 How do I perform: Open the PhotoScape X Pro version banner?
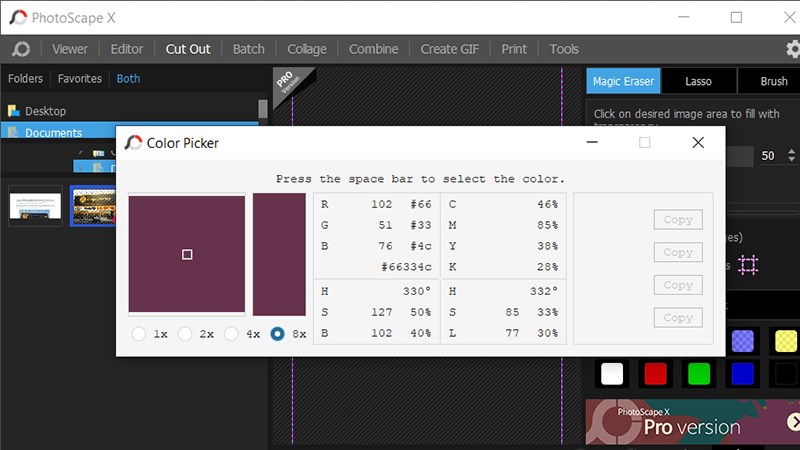693,422
